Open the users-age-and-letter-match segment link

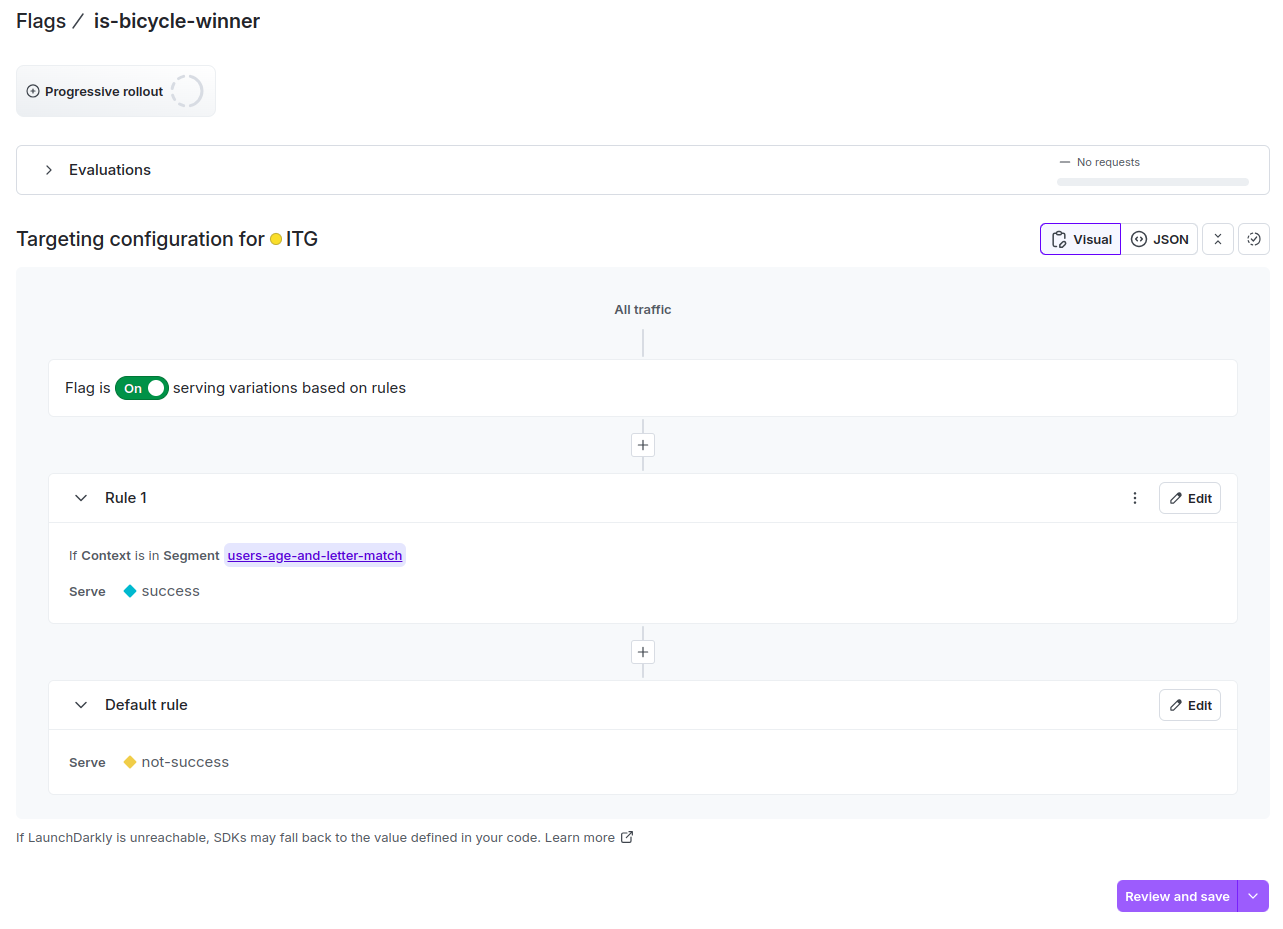pyautogui.click(x=315, y=555)
